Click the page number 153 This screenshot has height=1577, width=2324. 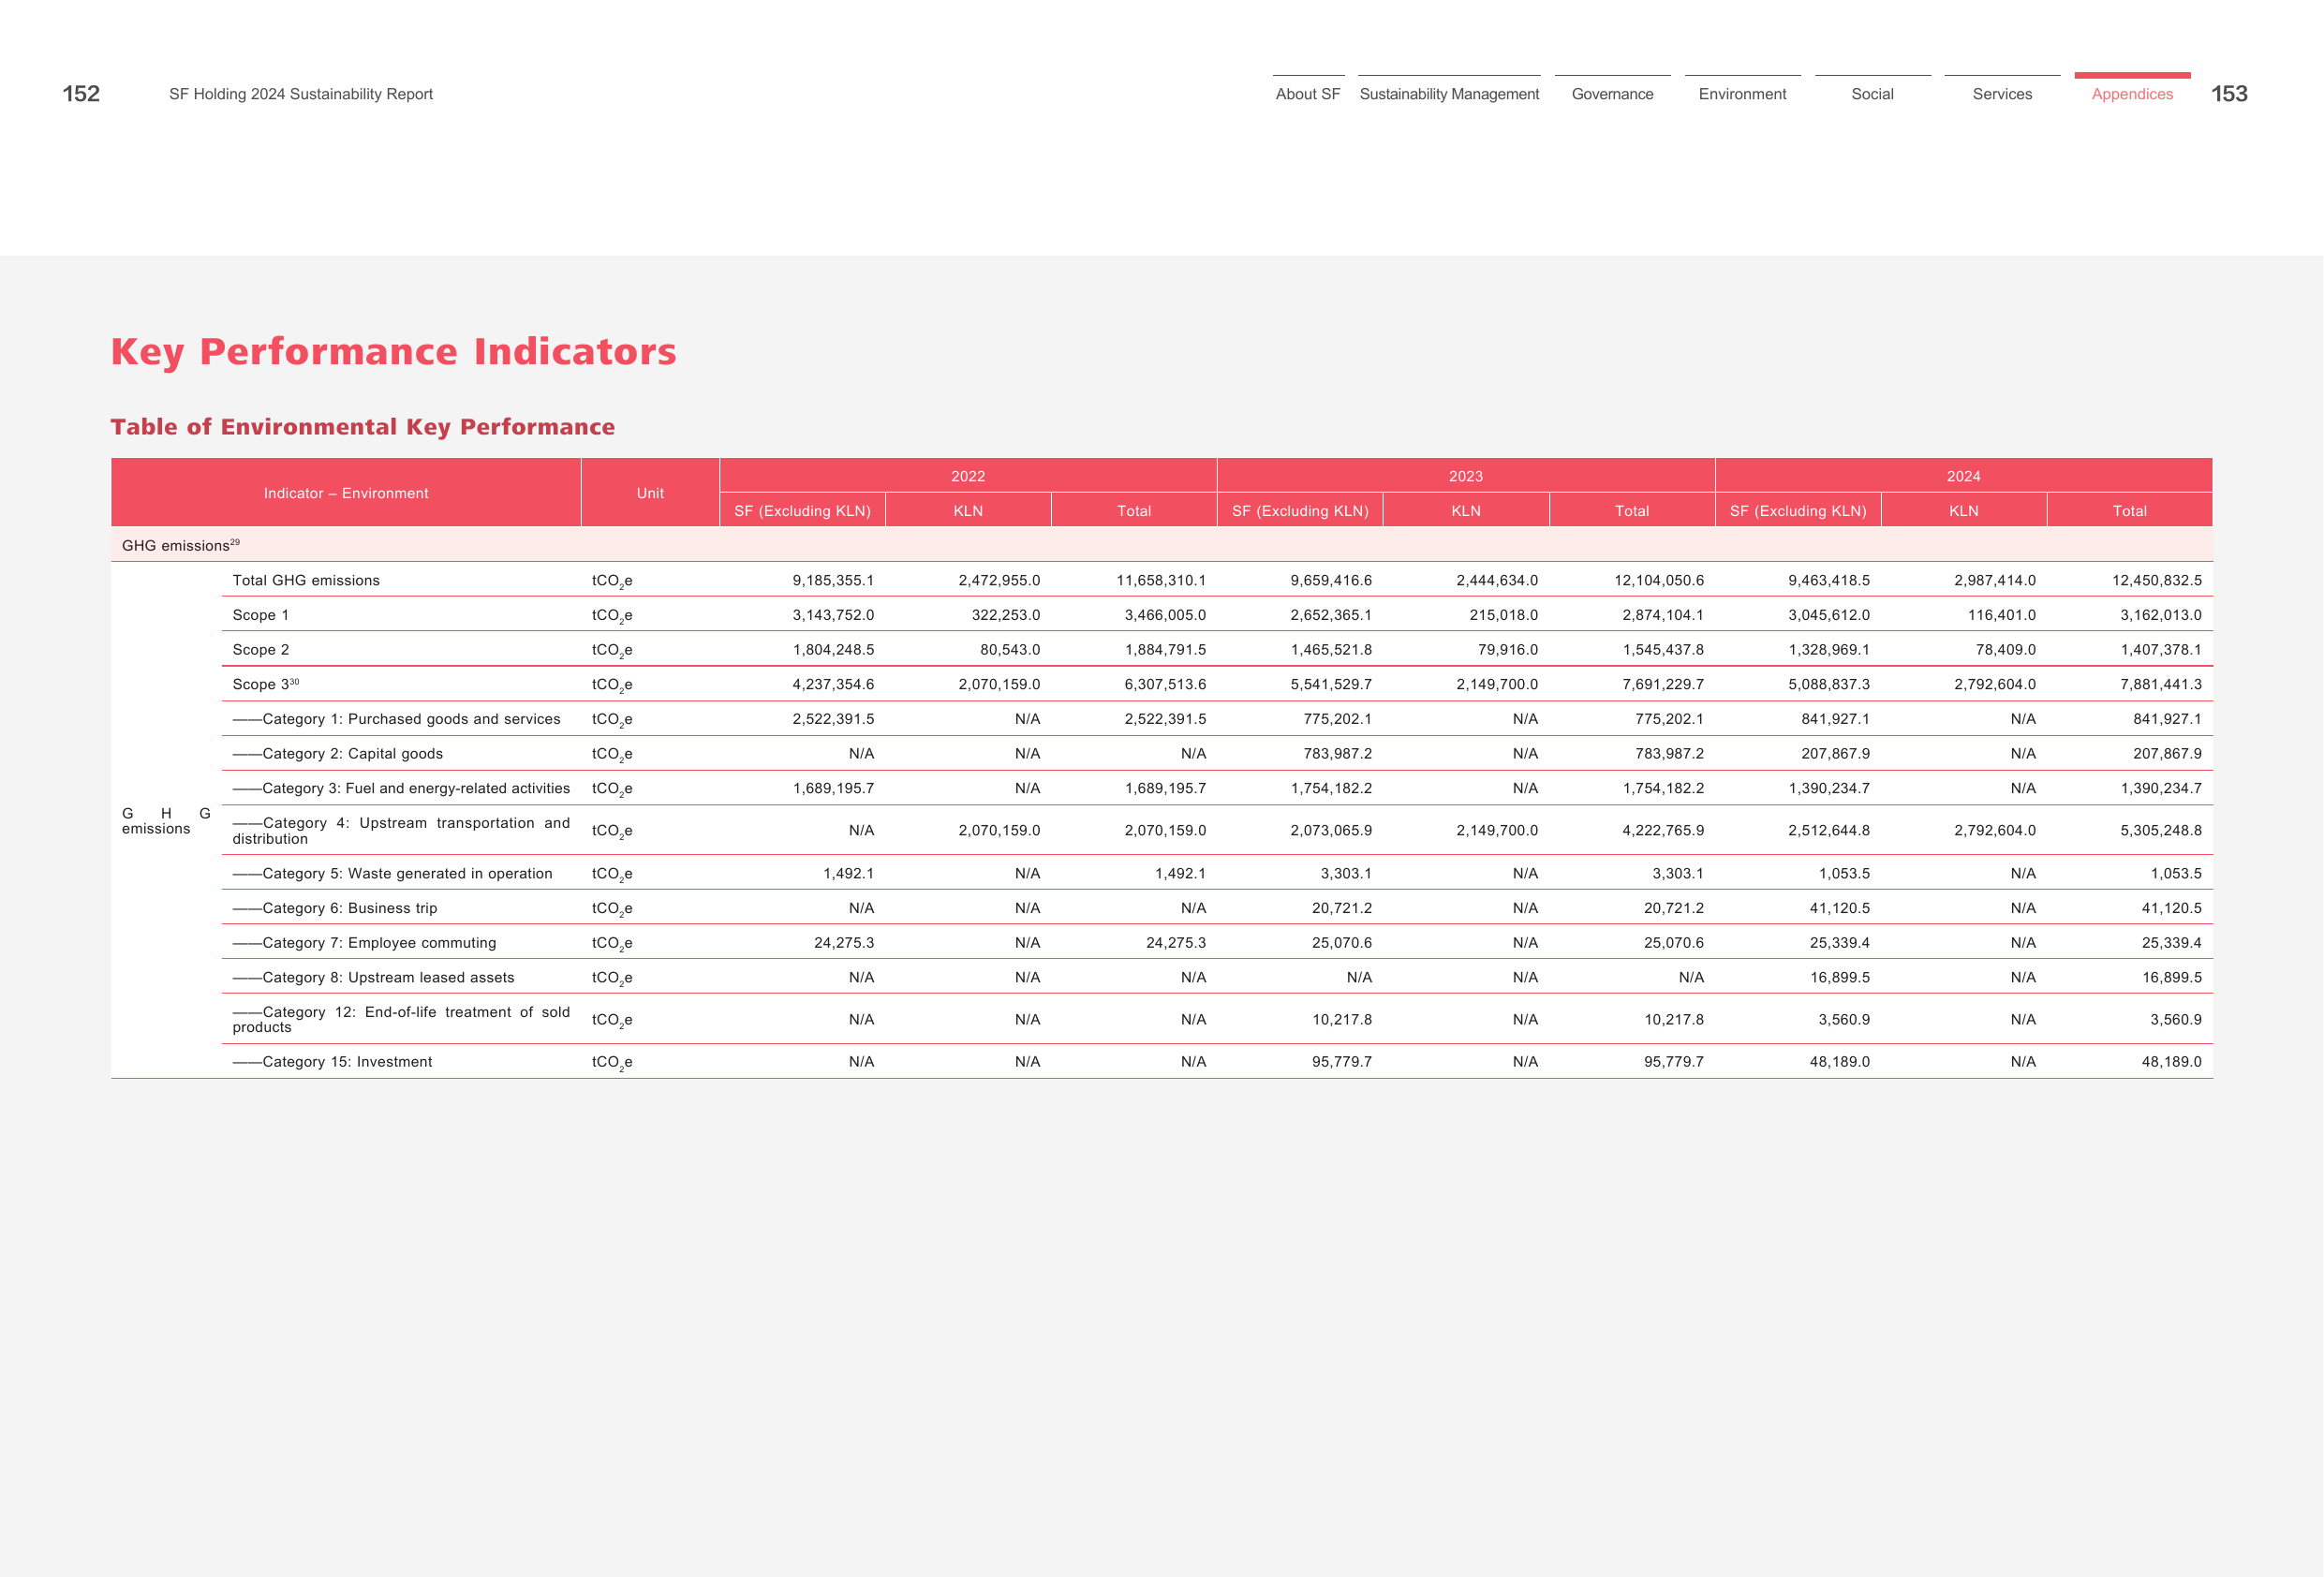(2229, 94)
